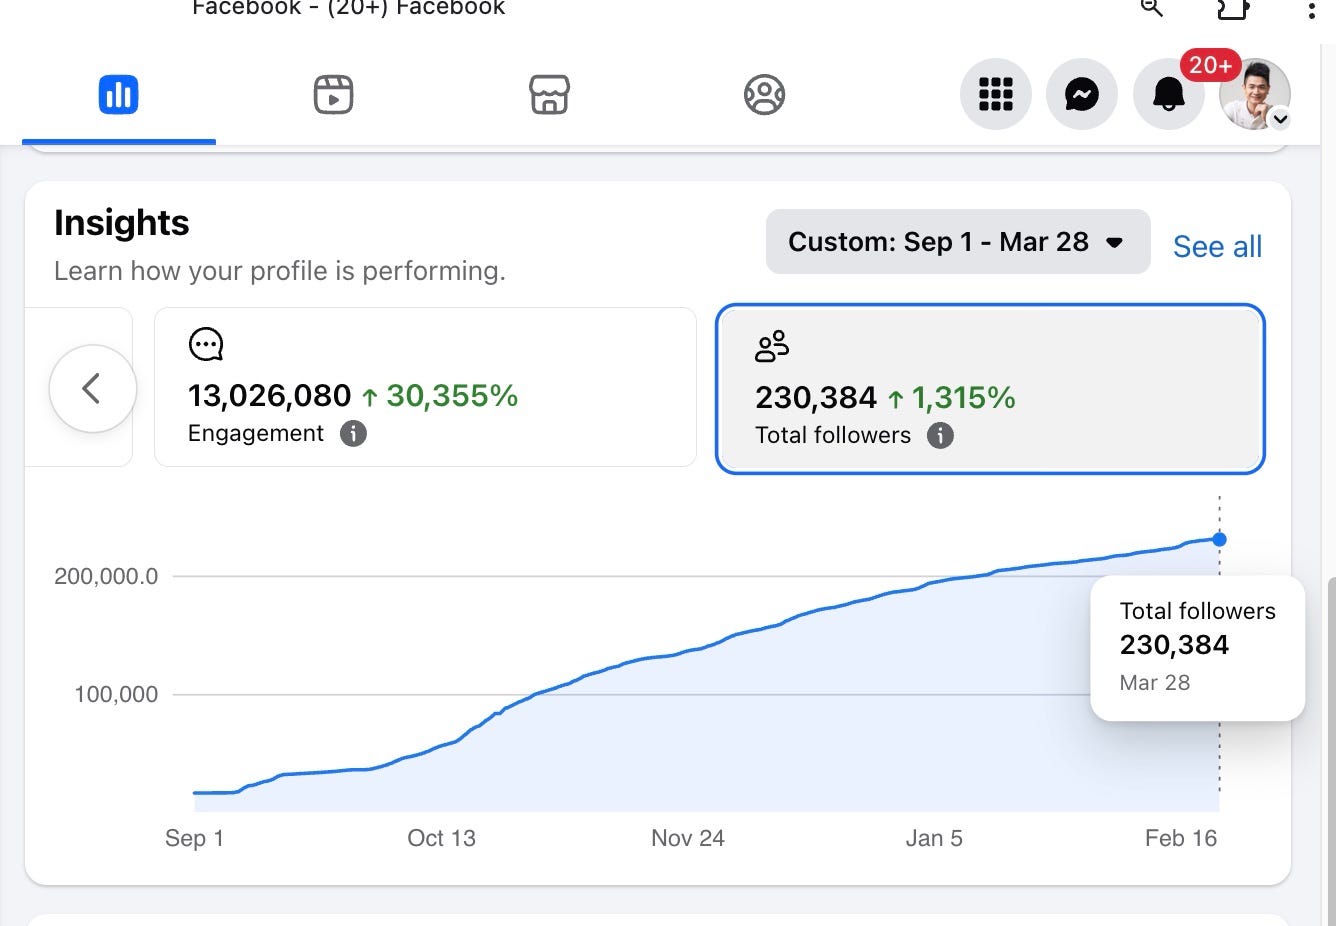Open account menu via profile picture
Viewport: 1336px width, 926px height.
tap(1255, 95)
